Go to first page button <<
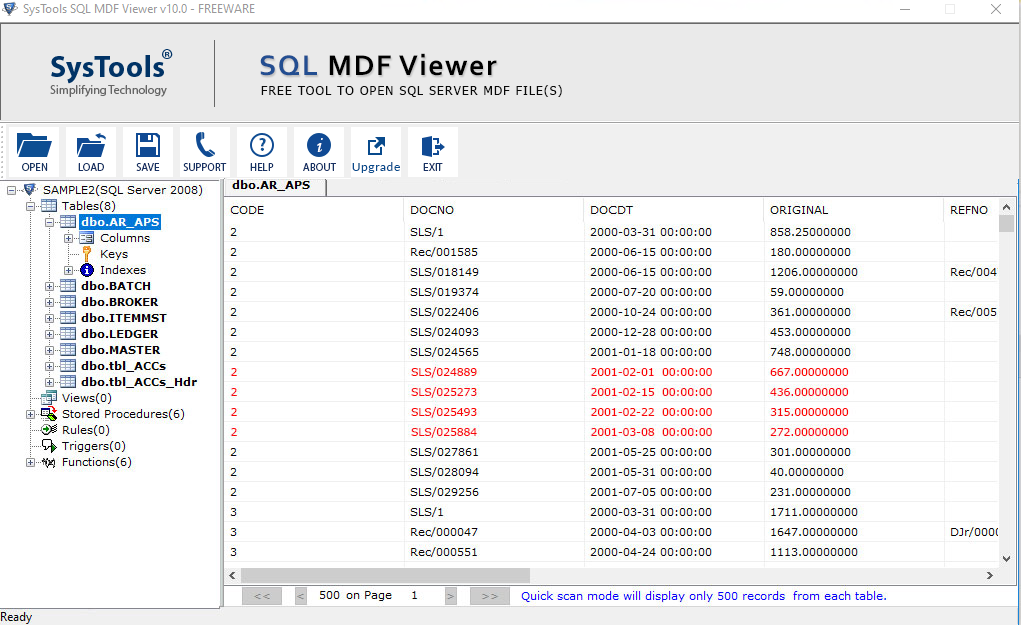This screenshot has height=625, width=1021. [x=262, y=596]
